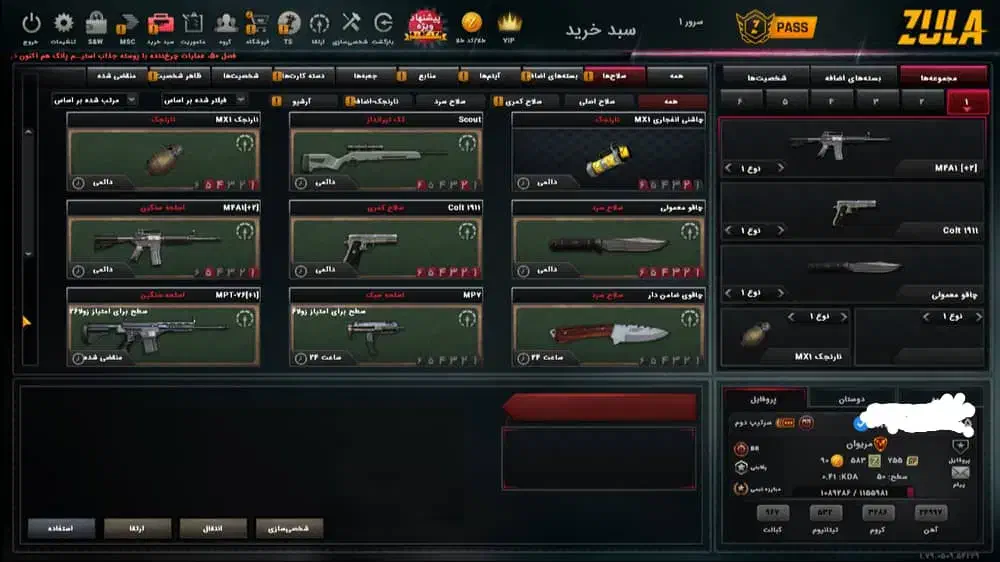Image resolution: width=1000 pixels, height=562 pixels.
Task: Click next type arrow for M4A1 loadout slot
Action: 781,168
